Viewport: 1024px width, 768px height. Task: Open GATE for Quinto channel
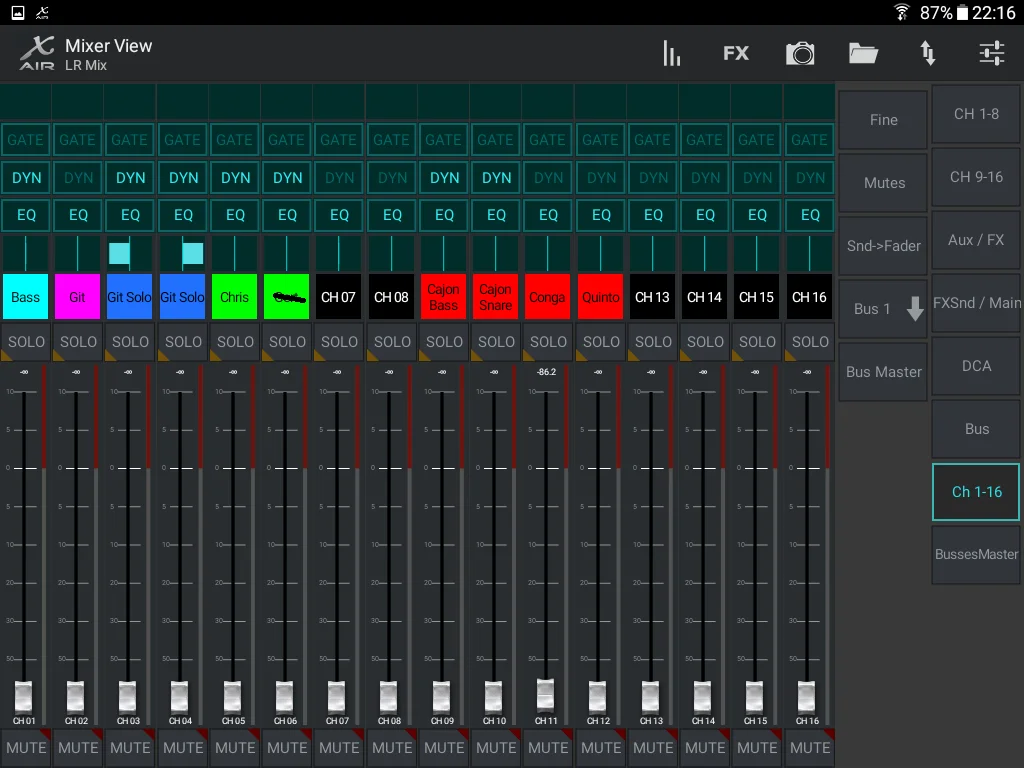click(x=600, y=140)
